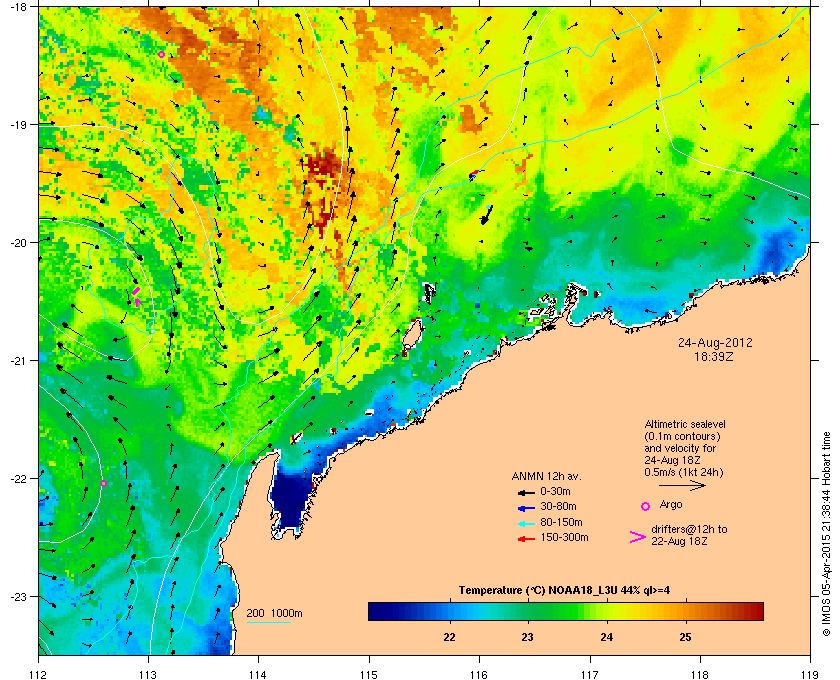The height and width of the screenshot is (680, 840).
Task: Click the 'Argo' legend label
Action: coord(671,505)
